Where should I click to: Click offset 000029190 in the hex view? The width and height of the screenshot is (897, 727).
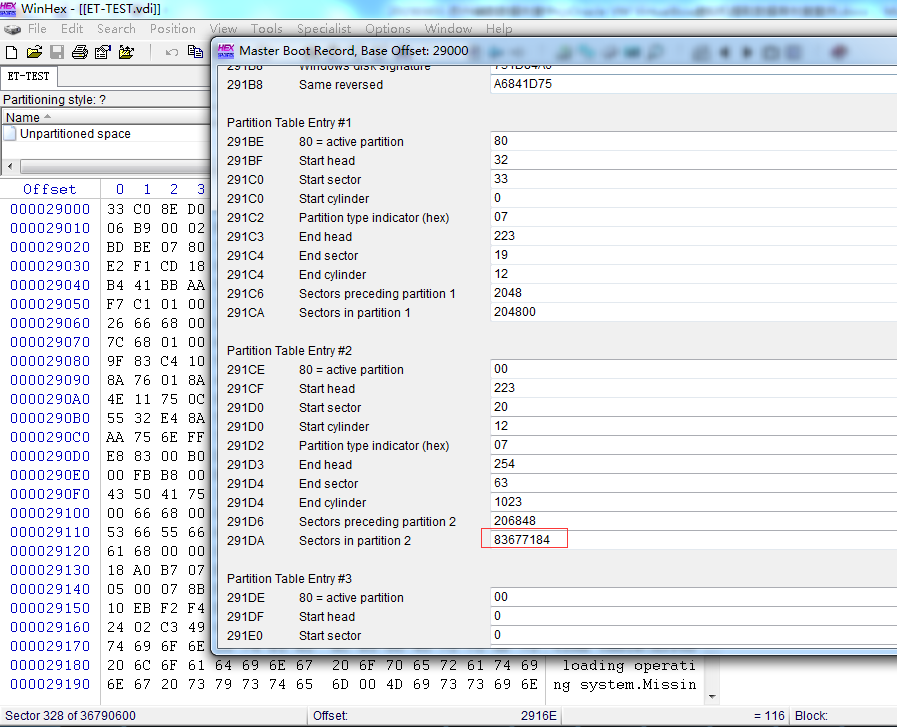point(50,684)
